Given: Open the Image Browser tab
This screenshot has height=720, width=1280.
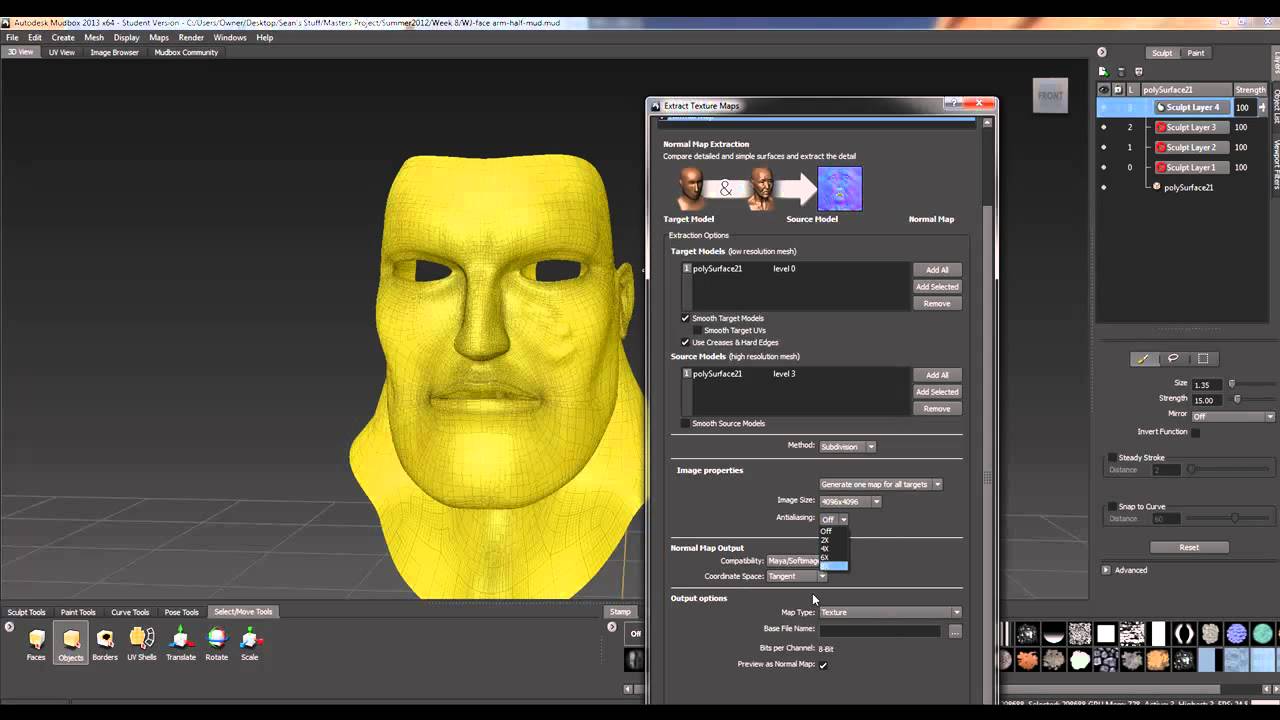Looking at the screenshot, I should [x=115, y=52].
